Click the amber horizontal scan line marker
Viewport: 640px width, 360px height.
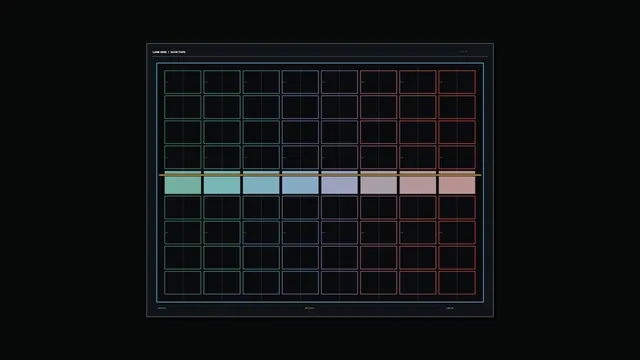point(320,175)
